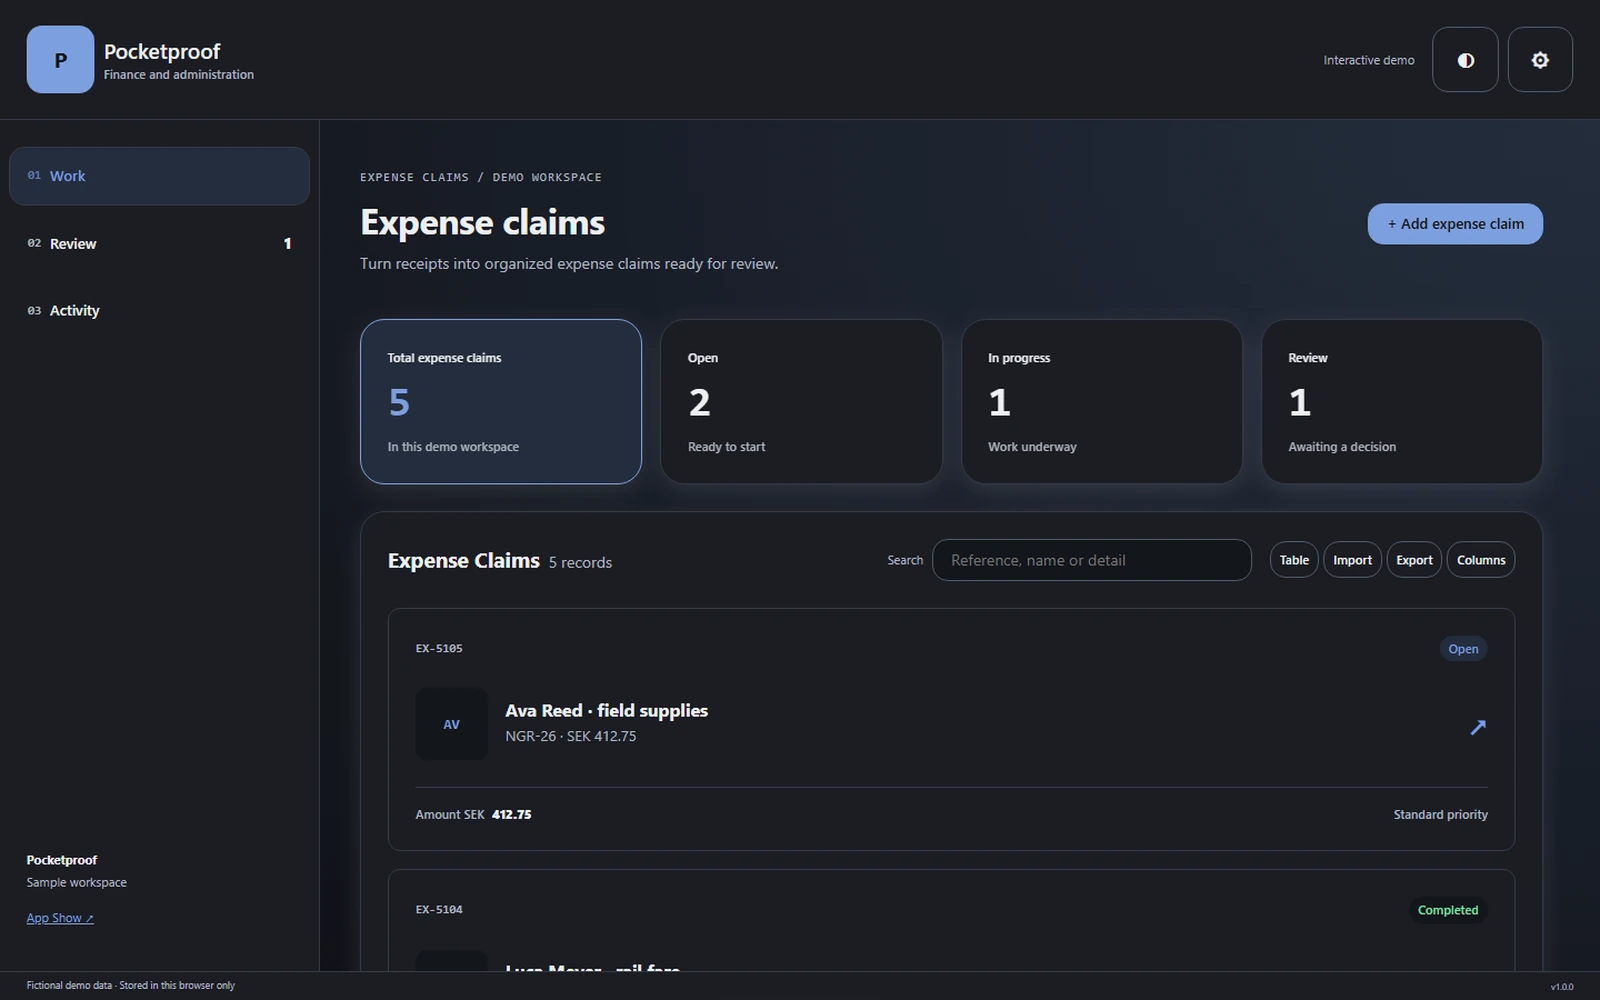Click the Completed badge on EX-5104
Viewport: 1600px width, 1000px height.
point(1447,910)
